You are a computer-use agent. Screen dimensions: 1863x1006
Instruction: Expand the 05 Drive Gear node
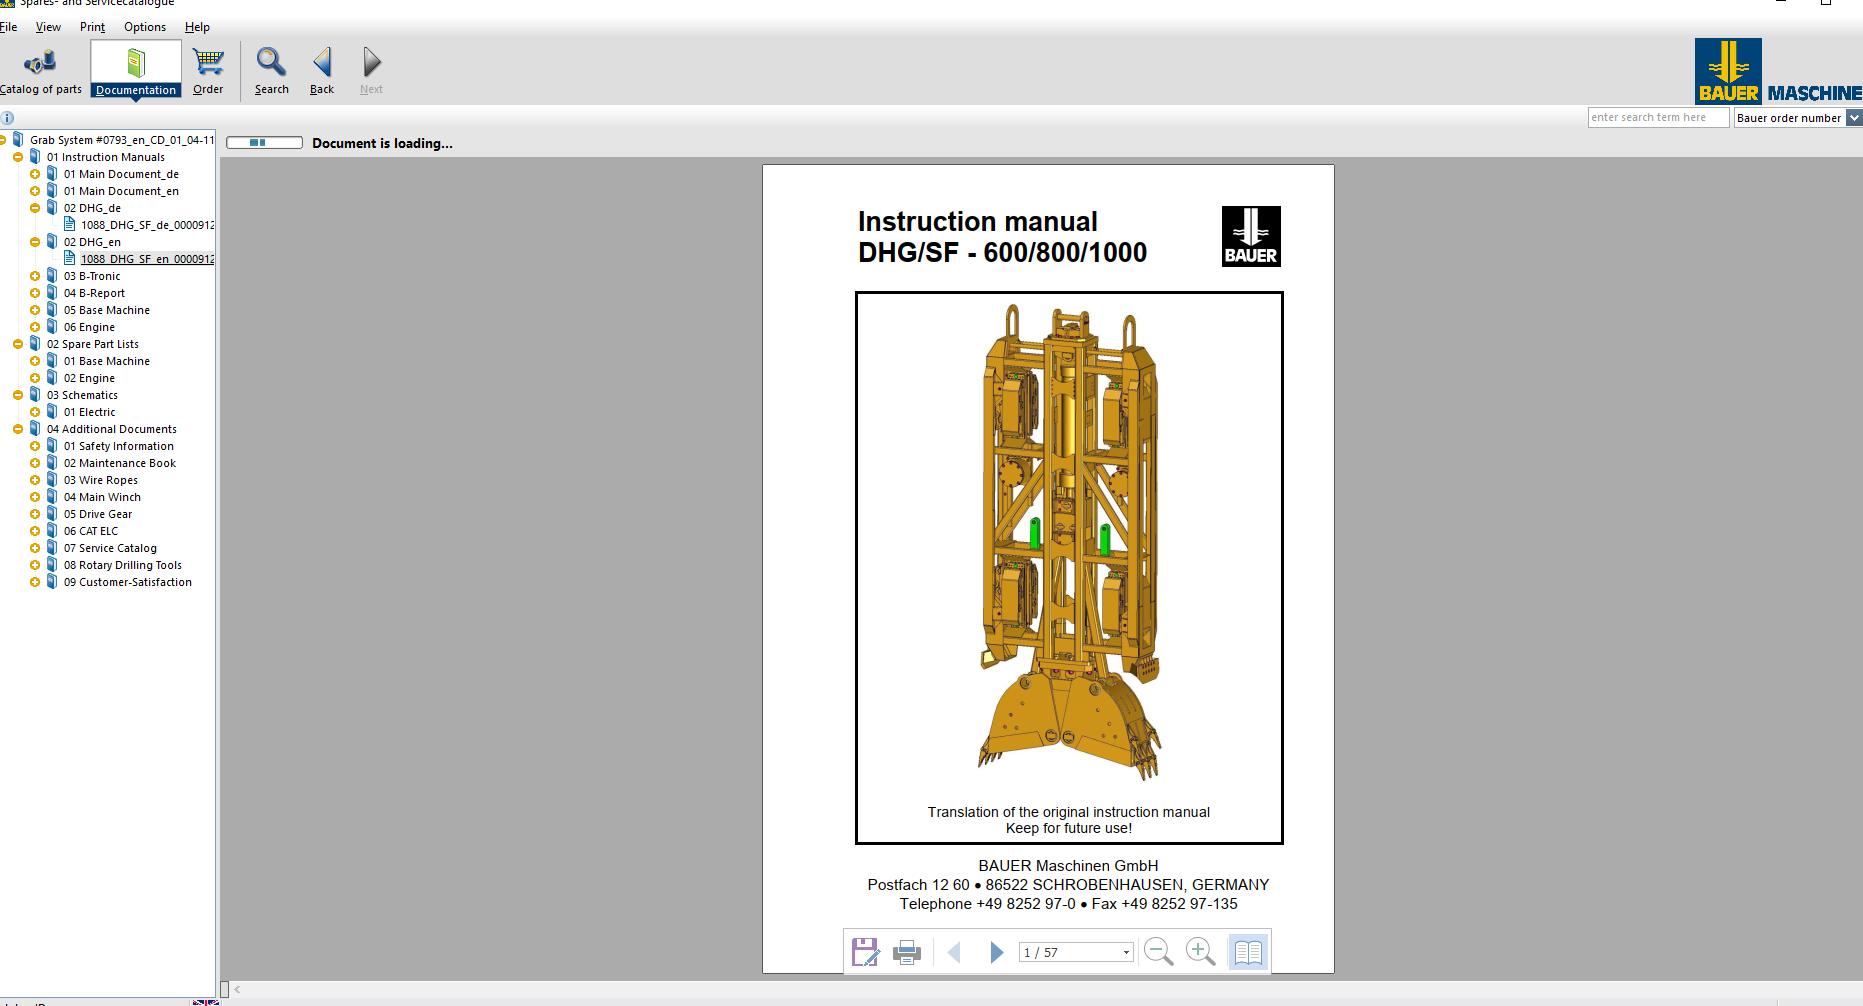click(35, 514)
